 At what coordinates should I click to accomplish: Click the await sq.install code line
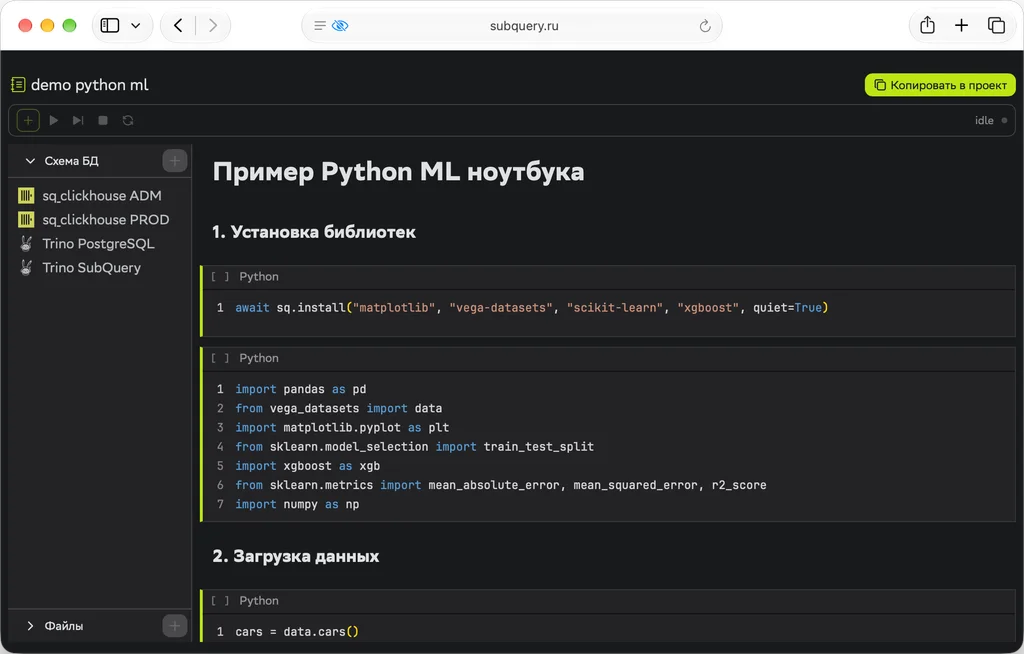coord(531,308)
